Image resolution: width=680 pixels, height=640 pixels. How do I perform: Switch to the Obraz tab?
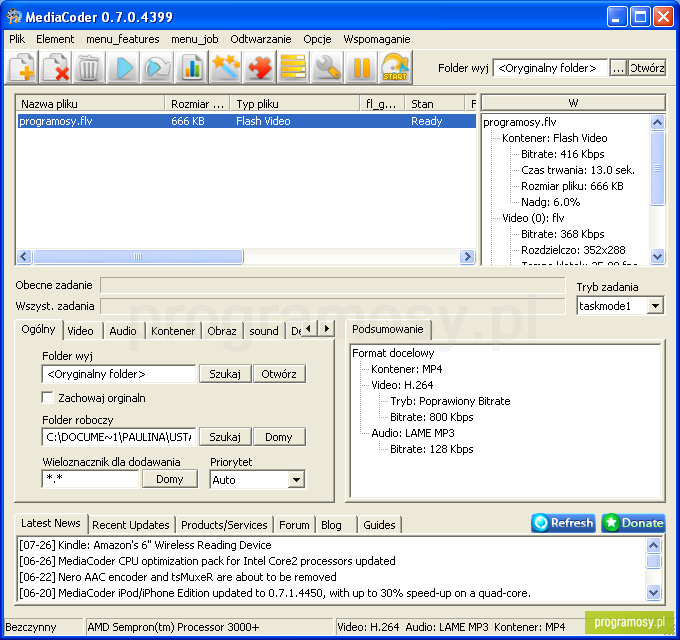(222, 331)
